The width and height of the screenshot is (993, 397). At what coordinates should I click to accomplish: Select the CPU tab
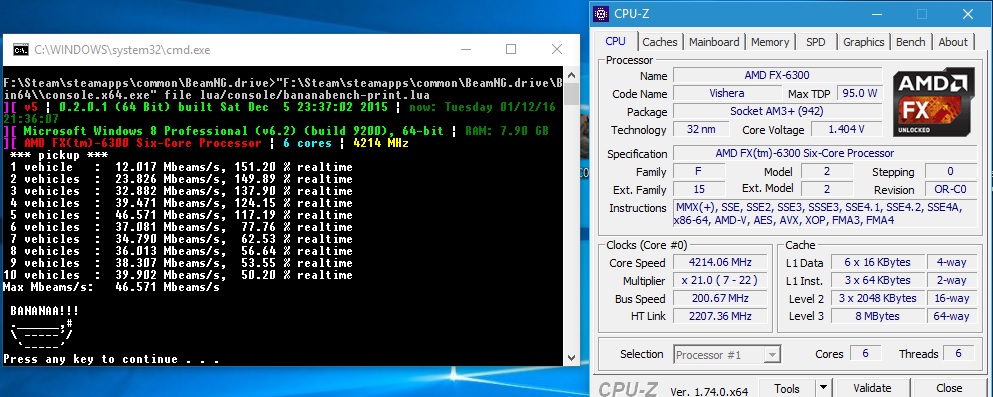tap(615, 41)
